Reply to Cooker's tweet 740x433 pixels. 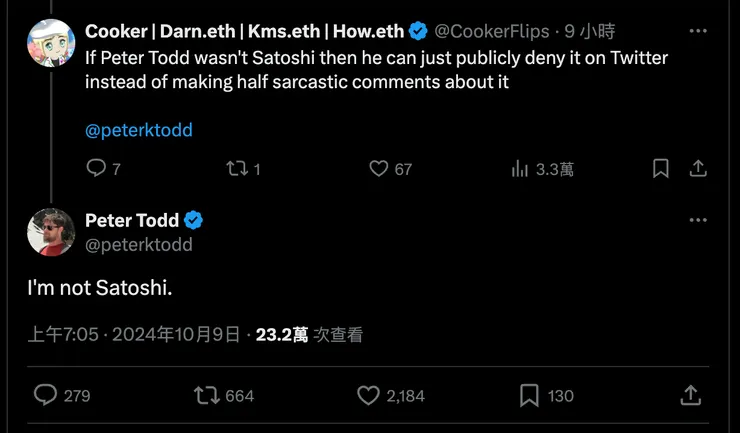(97, 169)
